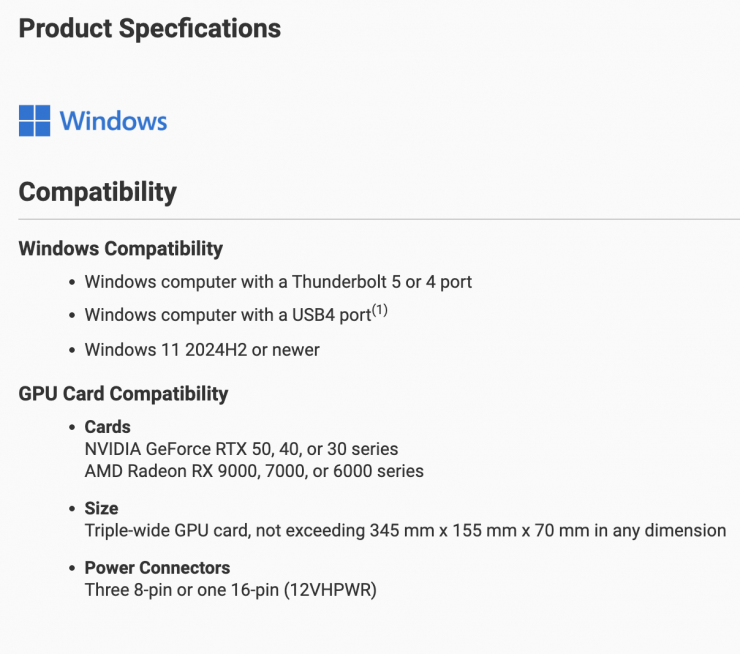Screen dimensions: 740x654
Task: Click the USB4 port requirement line
Action: [227, 316]
